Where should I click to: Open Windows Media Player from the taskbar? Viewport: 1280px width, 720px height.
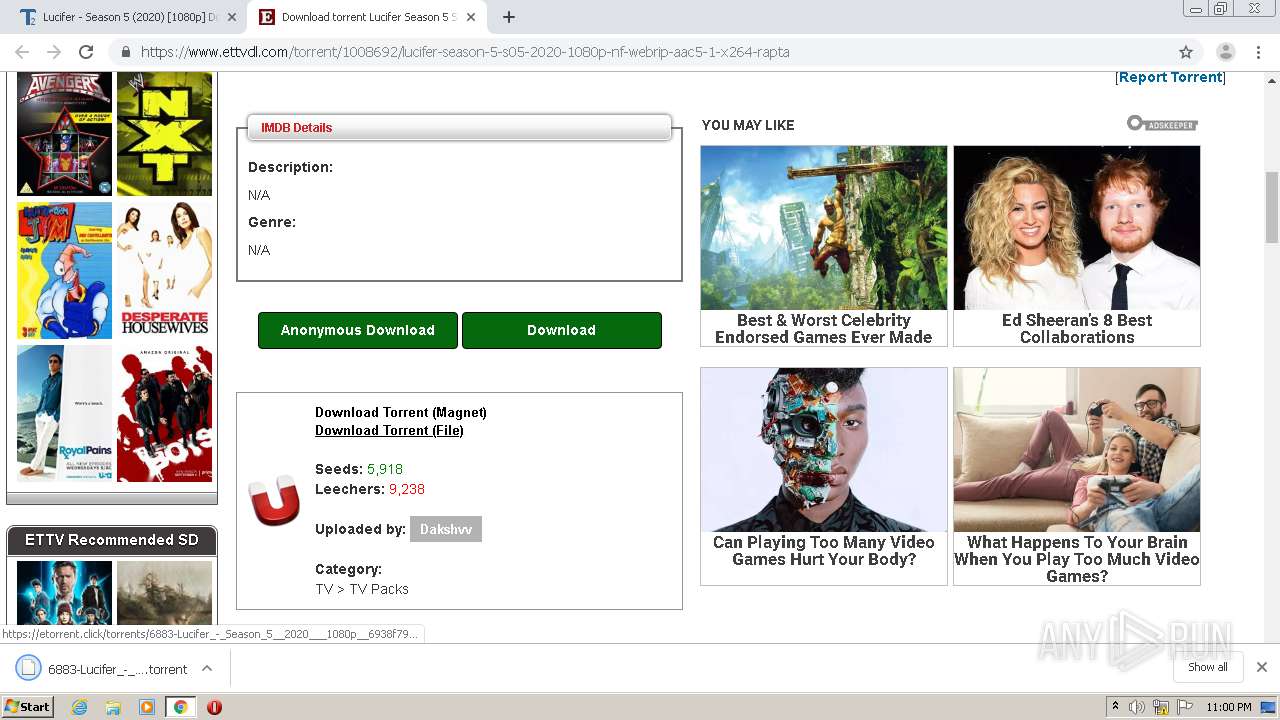pos(147,707)
